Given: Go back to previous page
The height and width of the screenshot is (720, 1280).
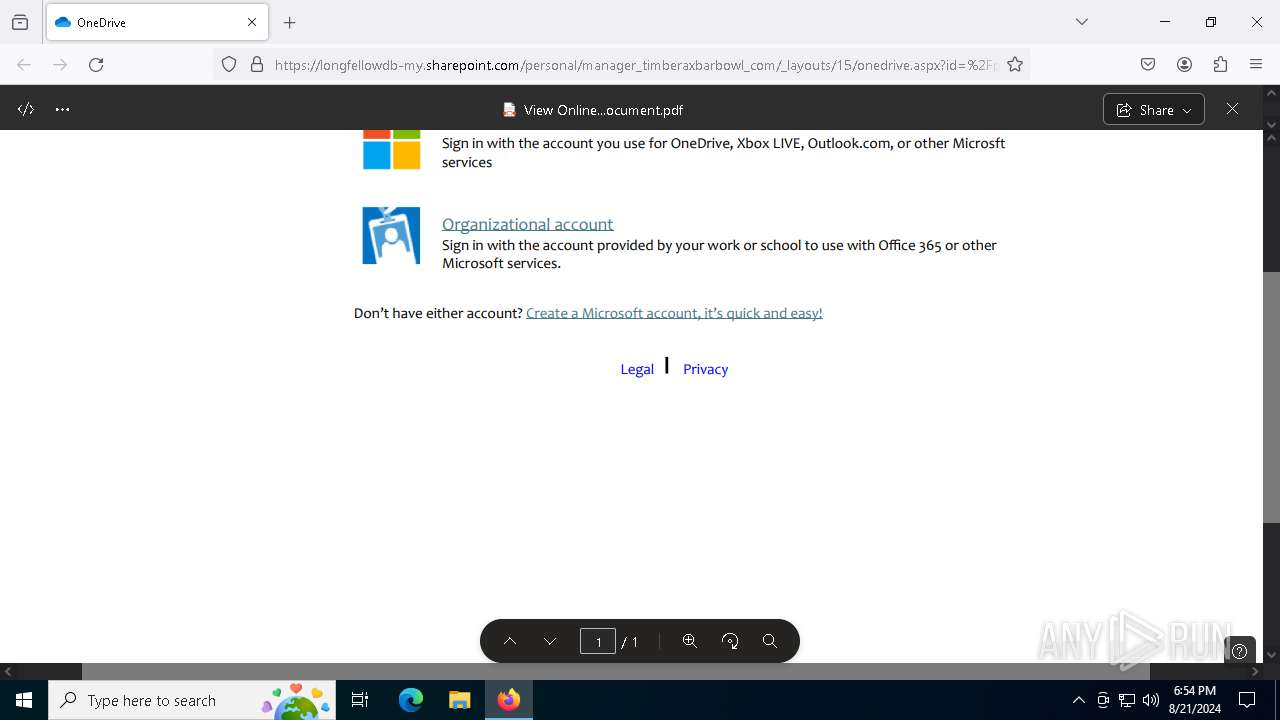Looking at the screenshot, I should tap(24, 64).
